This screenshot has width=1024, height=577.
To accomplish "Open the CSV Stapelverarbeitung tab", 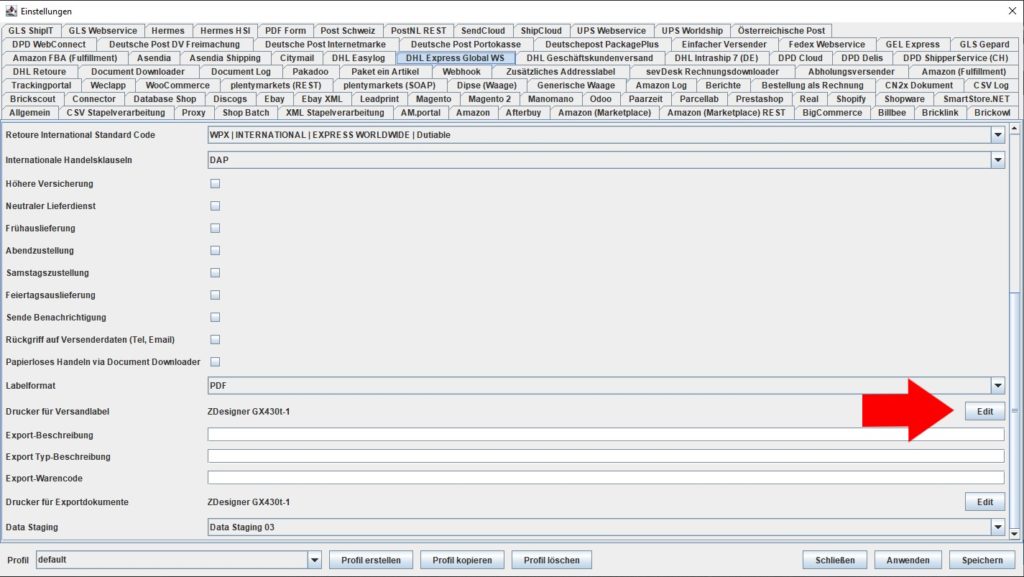I will coord(116,113).
